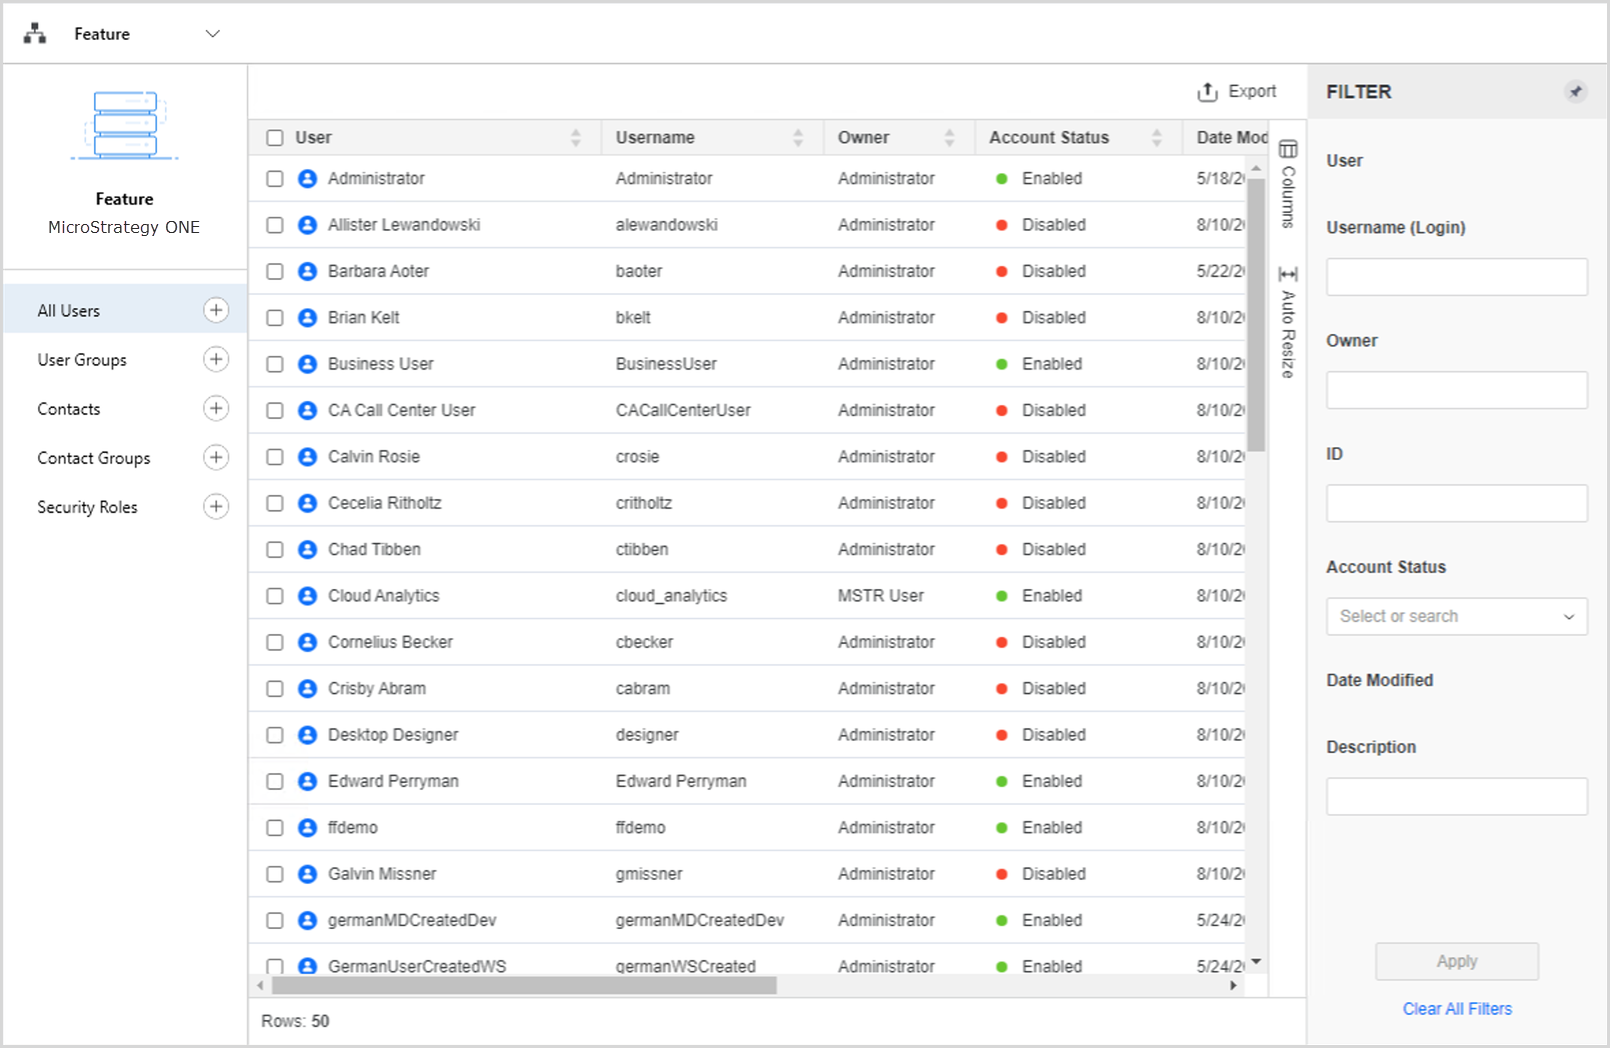Open the User Groups section

pyautogui.click(x=82, y=360)
